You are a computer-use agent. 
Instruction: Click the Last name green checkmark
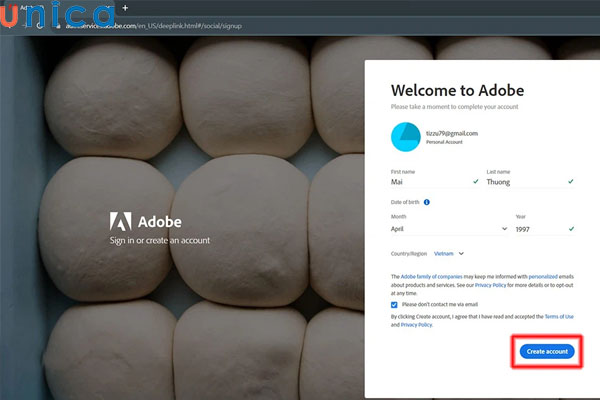coord(570,182)
